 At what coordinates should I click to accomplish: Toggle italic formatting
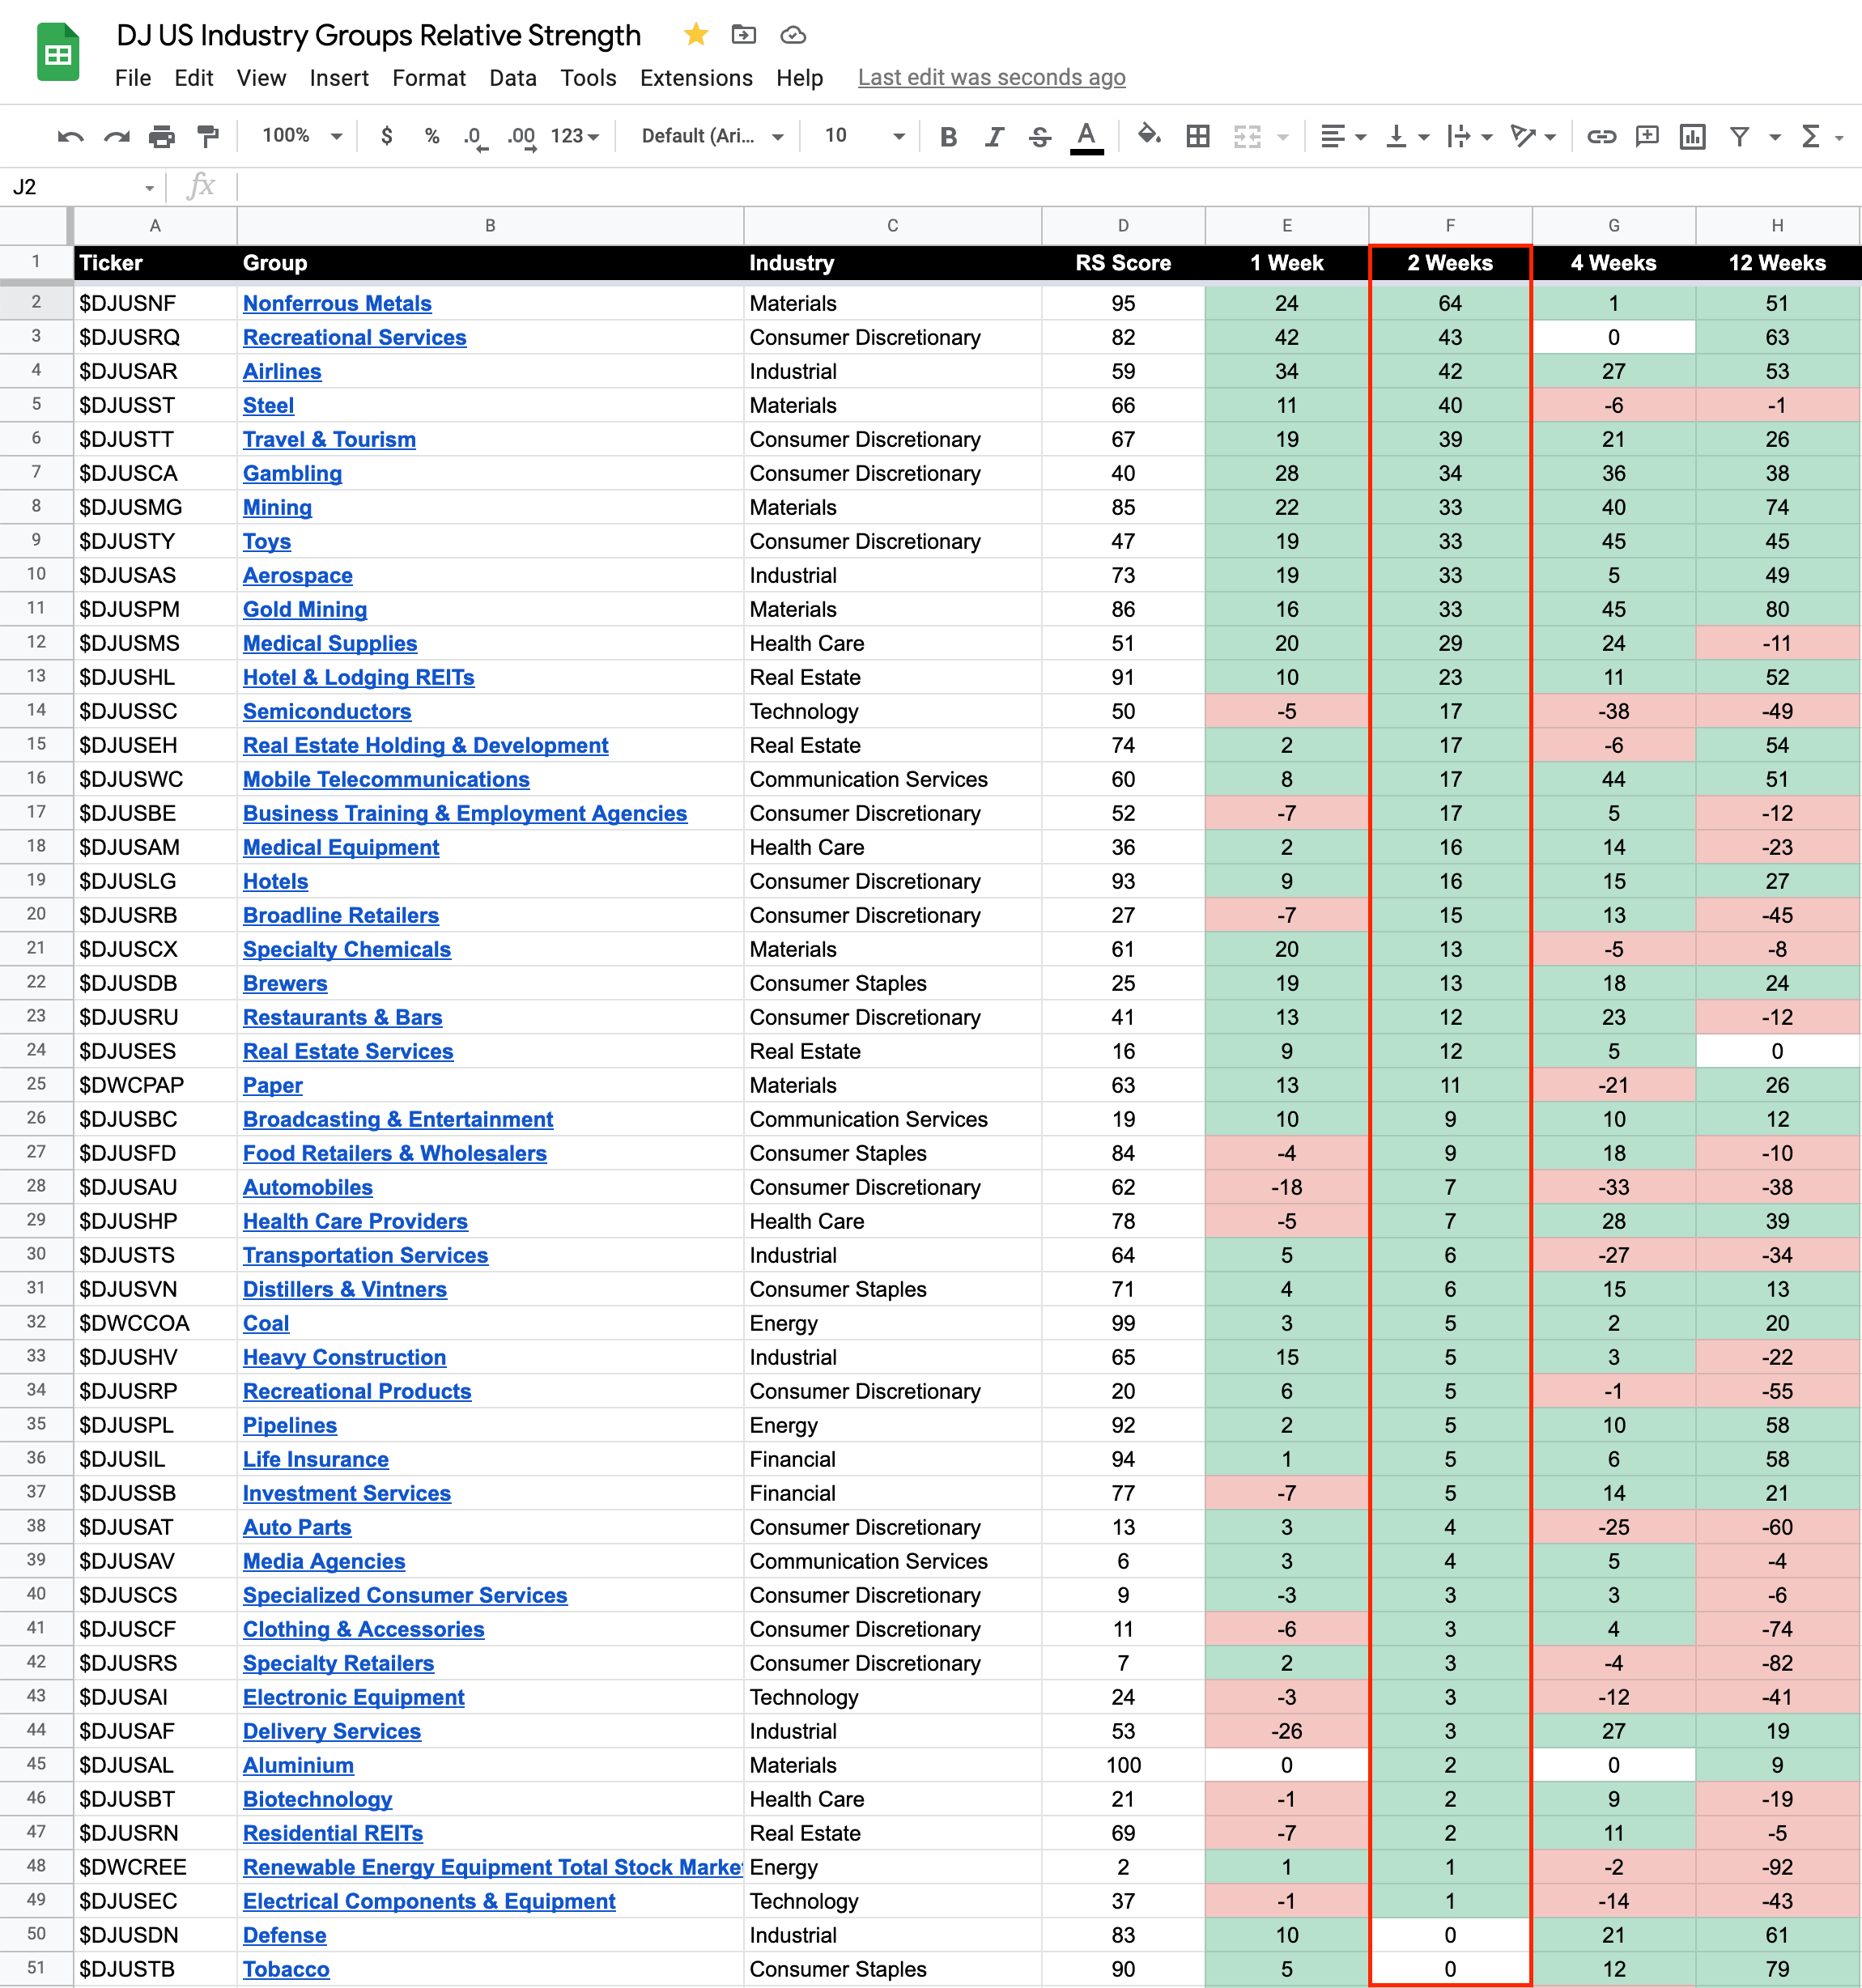994,136
